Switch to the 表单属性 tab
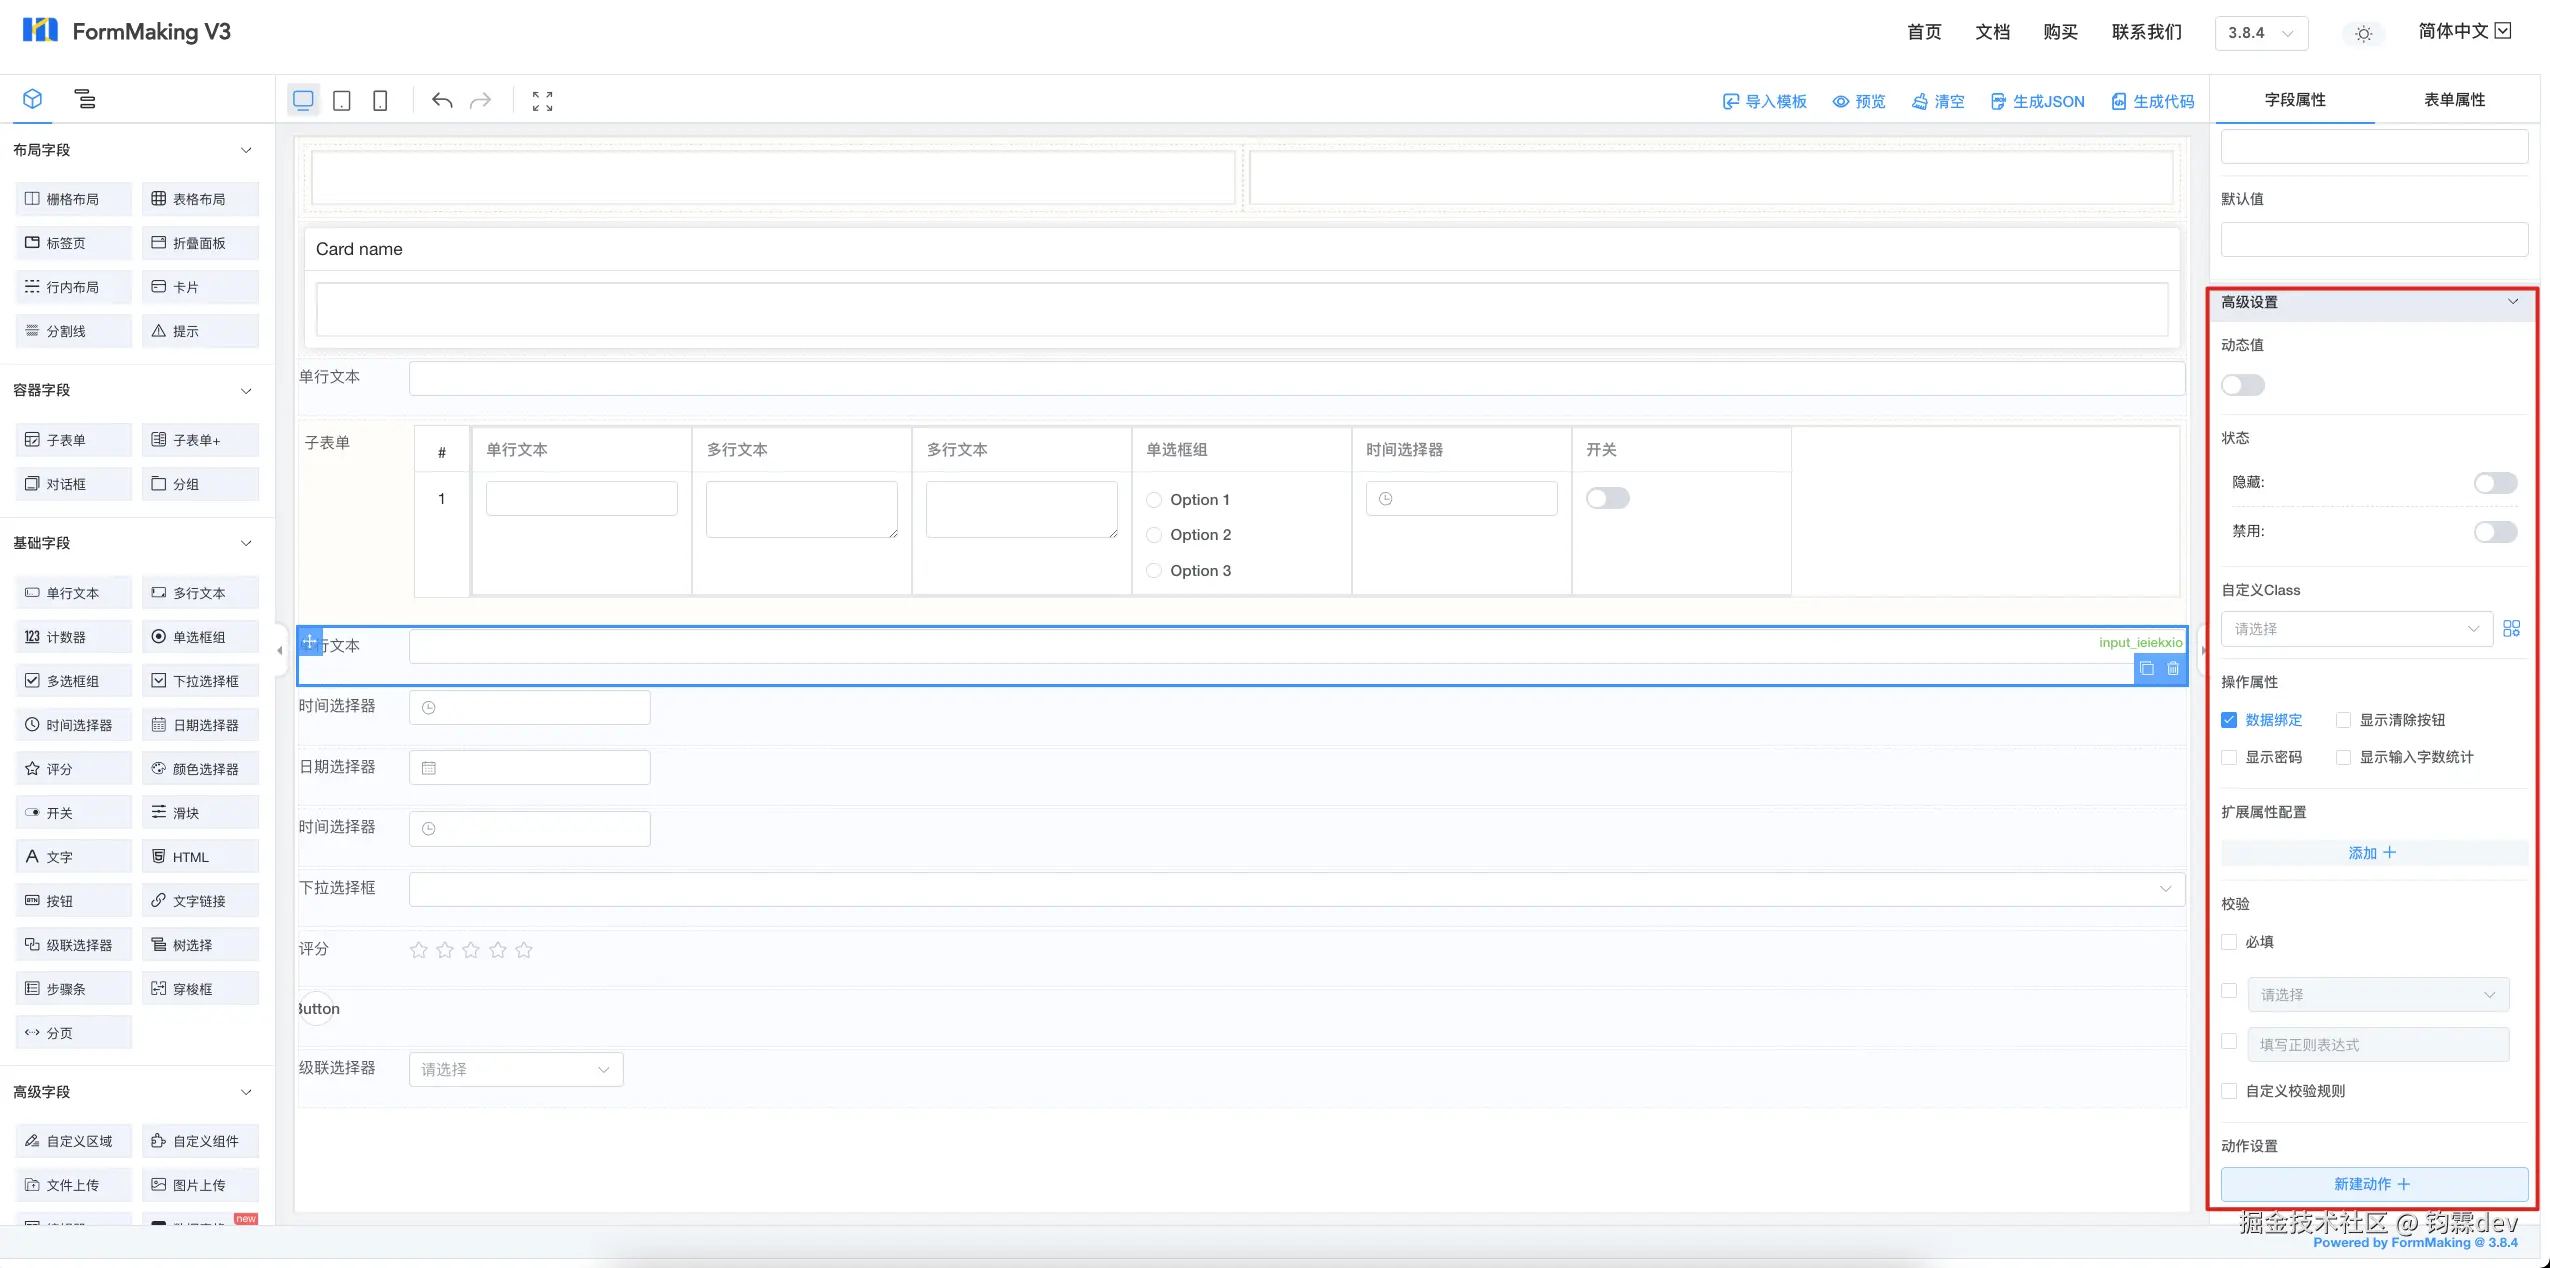Image resolution: width=2550 pixels, height=1268 pixels. tap(2454, 100)
